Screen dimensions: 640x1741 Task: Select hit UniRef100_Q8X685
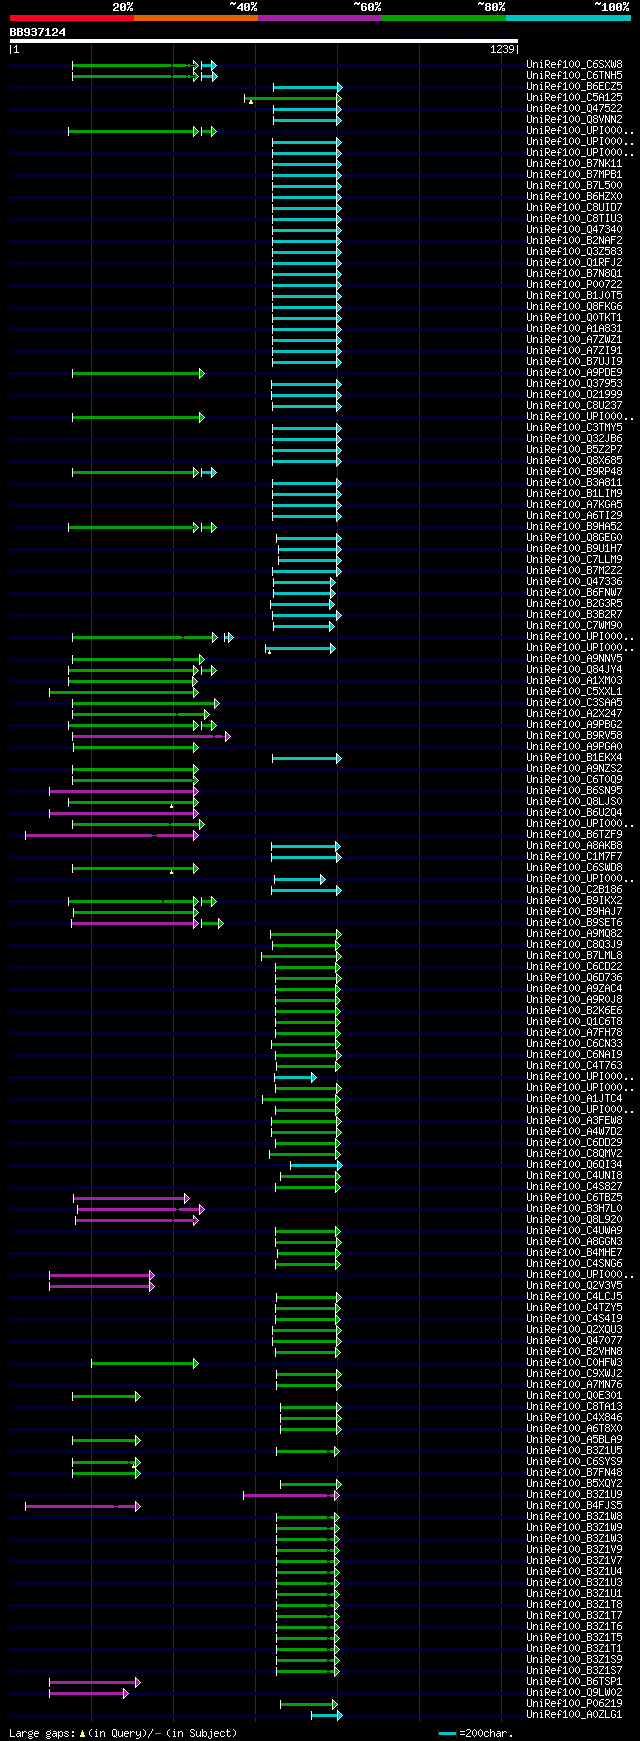(574, 461)
